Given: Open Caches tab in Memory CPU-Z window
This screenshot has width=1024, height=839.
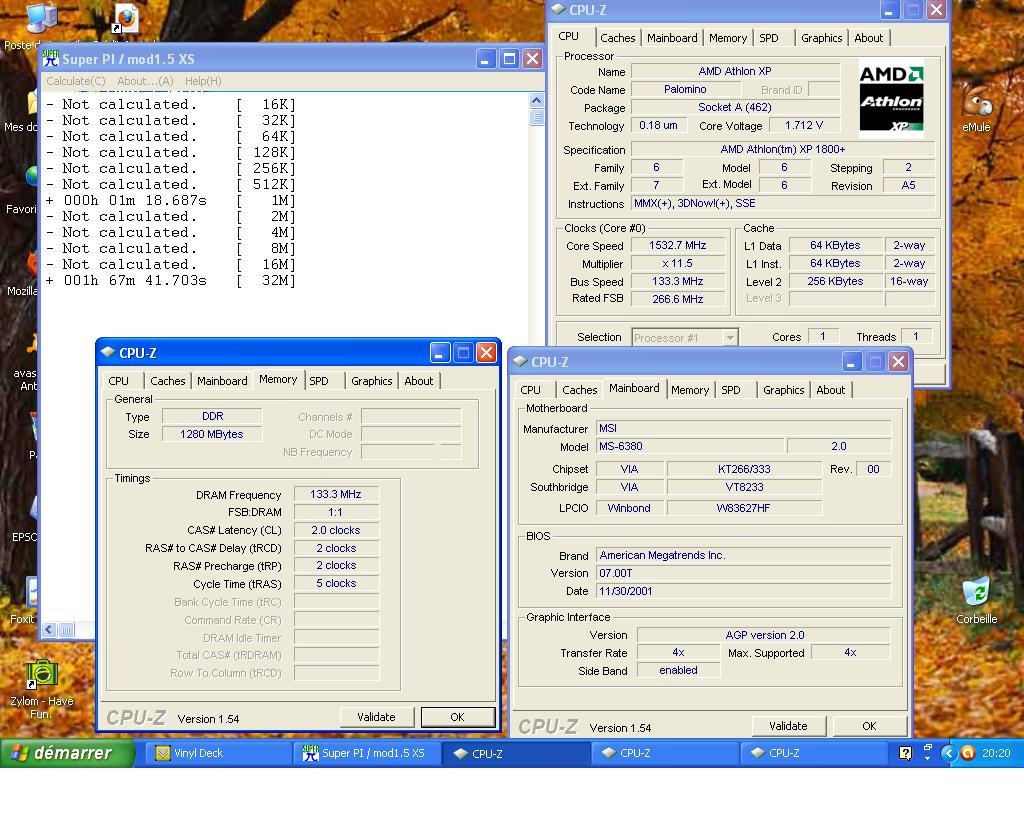Looking at the screenshot, I should tap(168, 381).
